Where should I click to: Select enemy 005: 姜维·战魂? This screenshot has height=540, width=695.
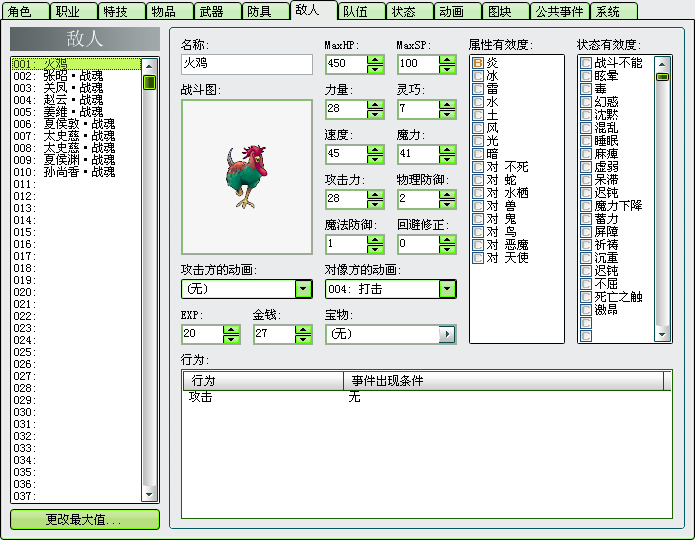coord(76,112)
